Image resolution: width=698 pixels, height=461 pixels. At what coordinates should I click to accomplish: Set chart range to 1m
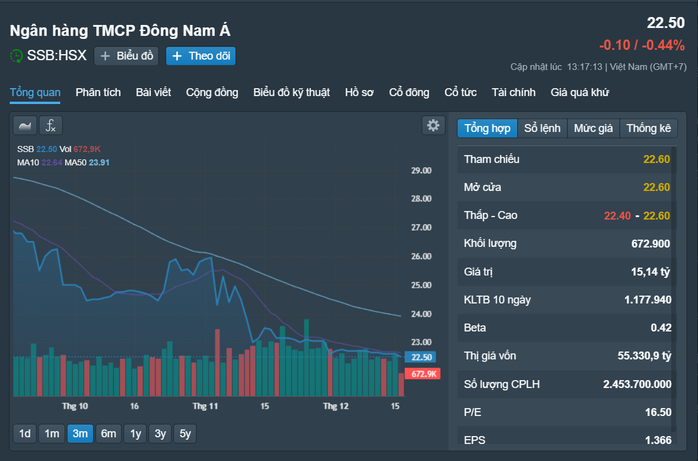(52, 433)
